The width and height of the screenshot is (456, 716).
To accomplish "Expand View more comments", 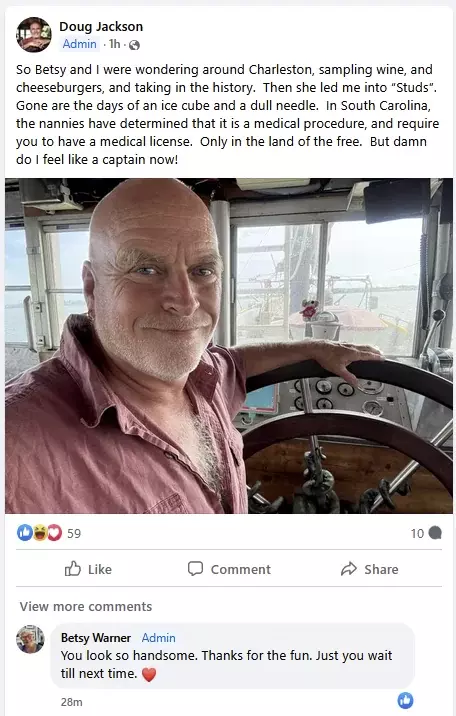I will click(x=86, y=606).
